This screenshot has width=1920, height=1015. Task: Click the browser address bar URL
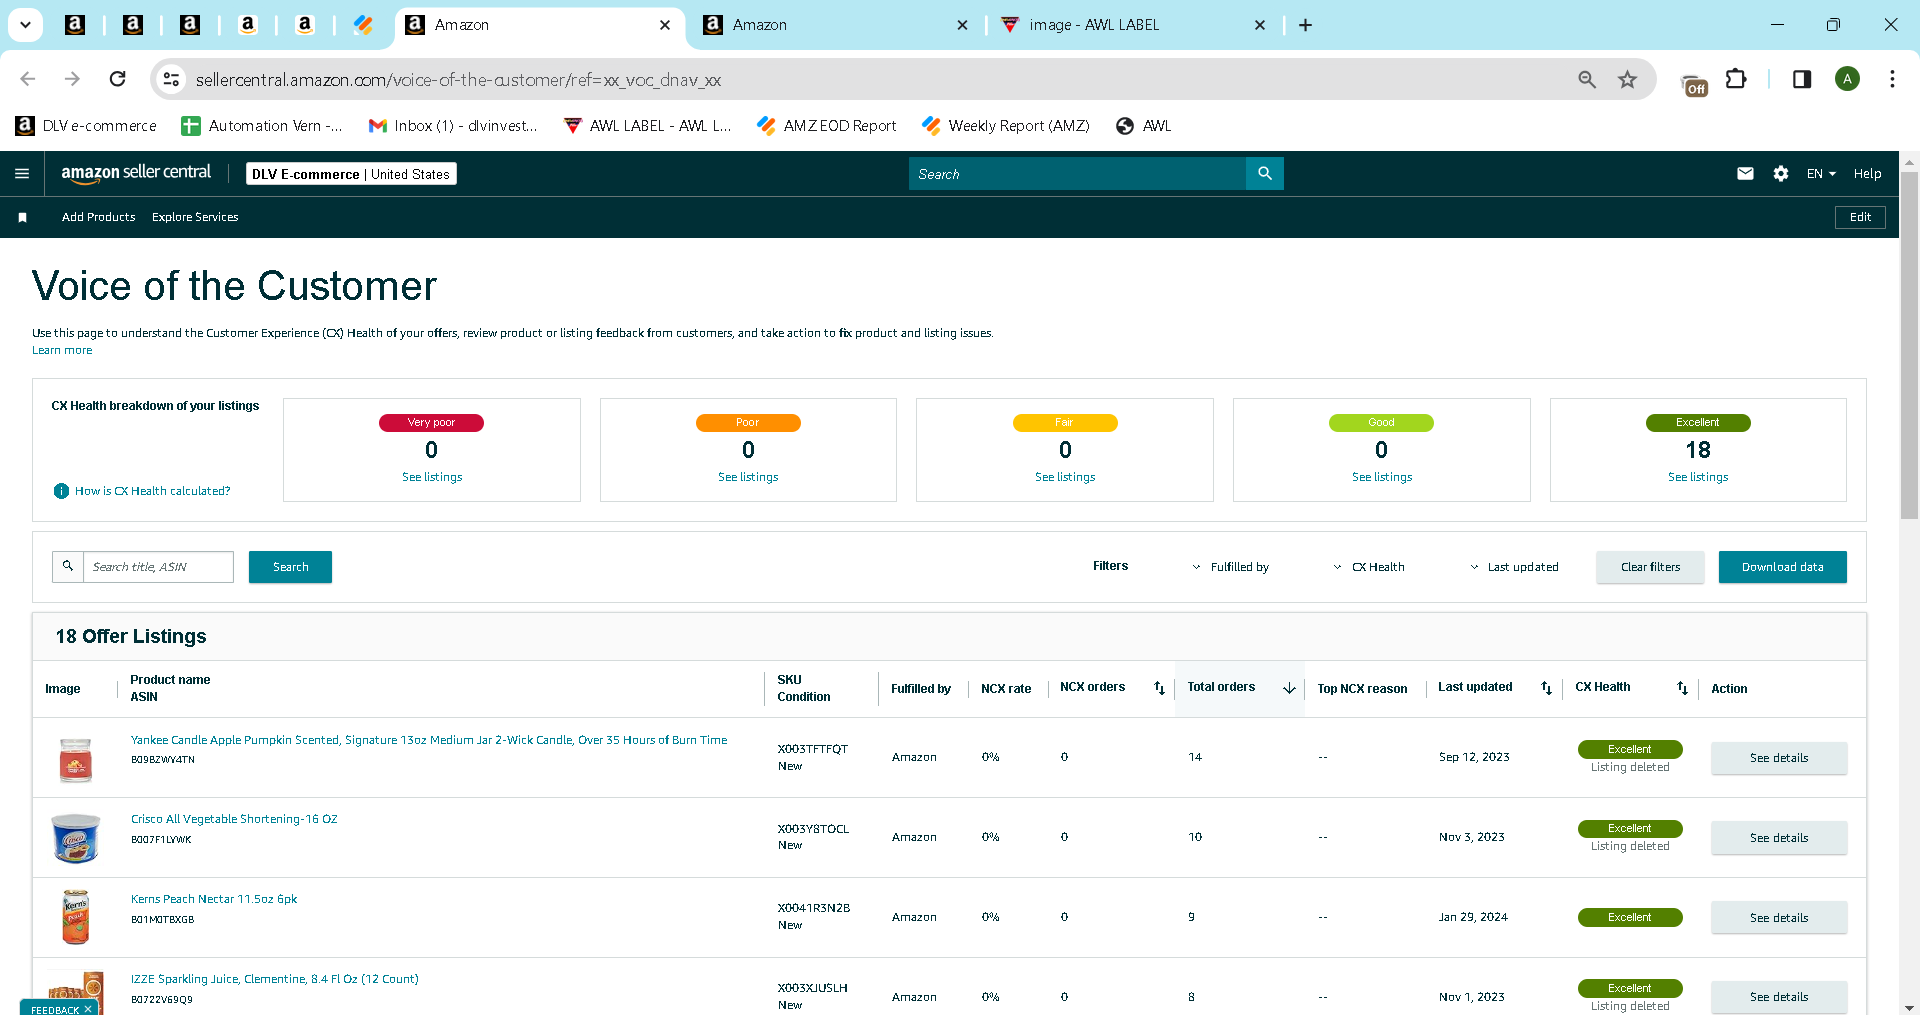(x=458, y=80)
